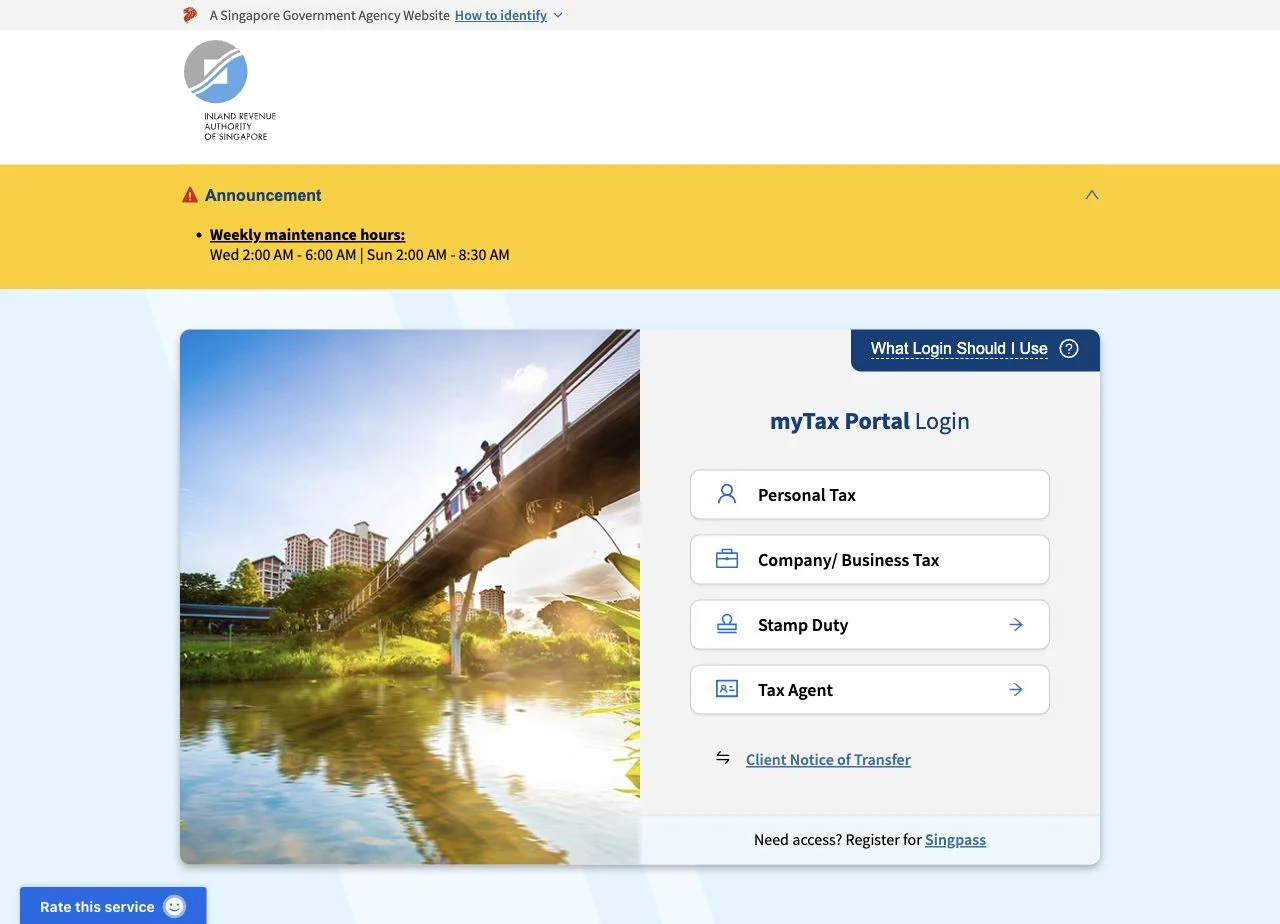
Task: Click the 'myTax Portal Login' heading
Action: (x=870, y=421)
